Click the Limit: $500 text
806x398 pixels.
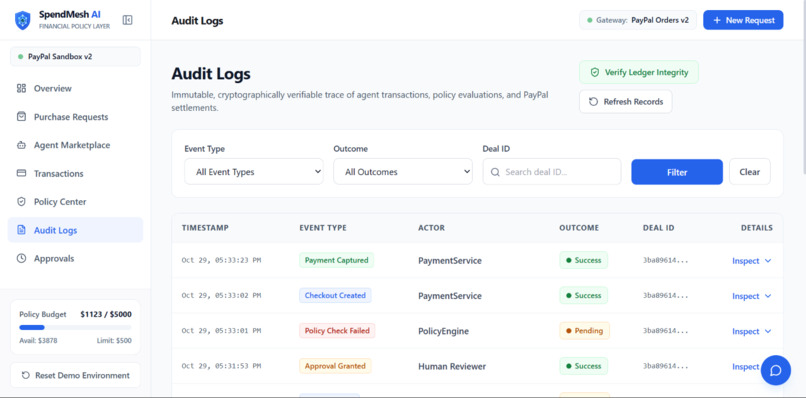point(114,340)
